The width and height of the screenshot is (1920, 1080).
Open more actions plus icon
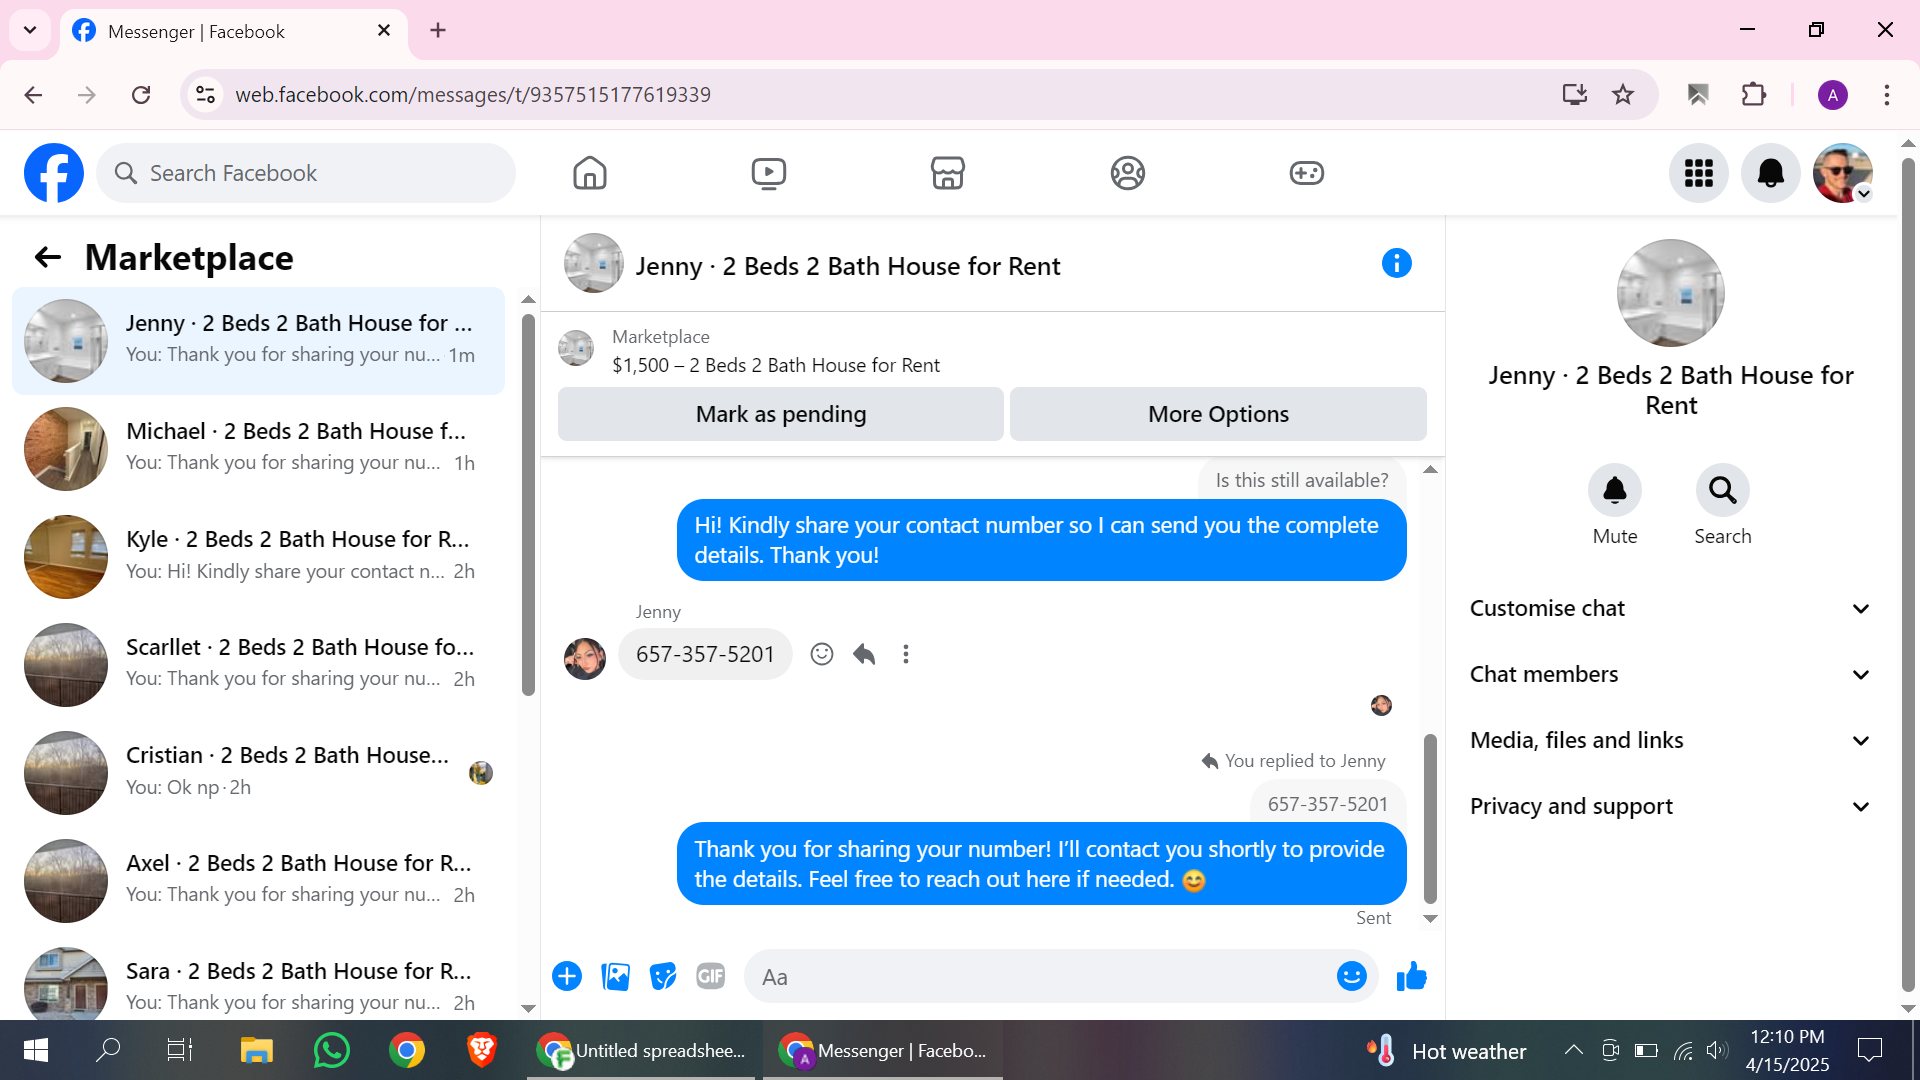point(567,976)
